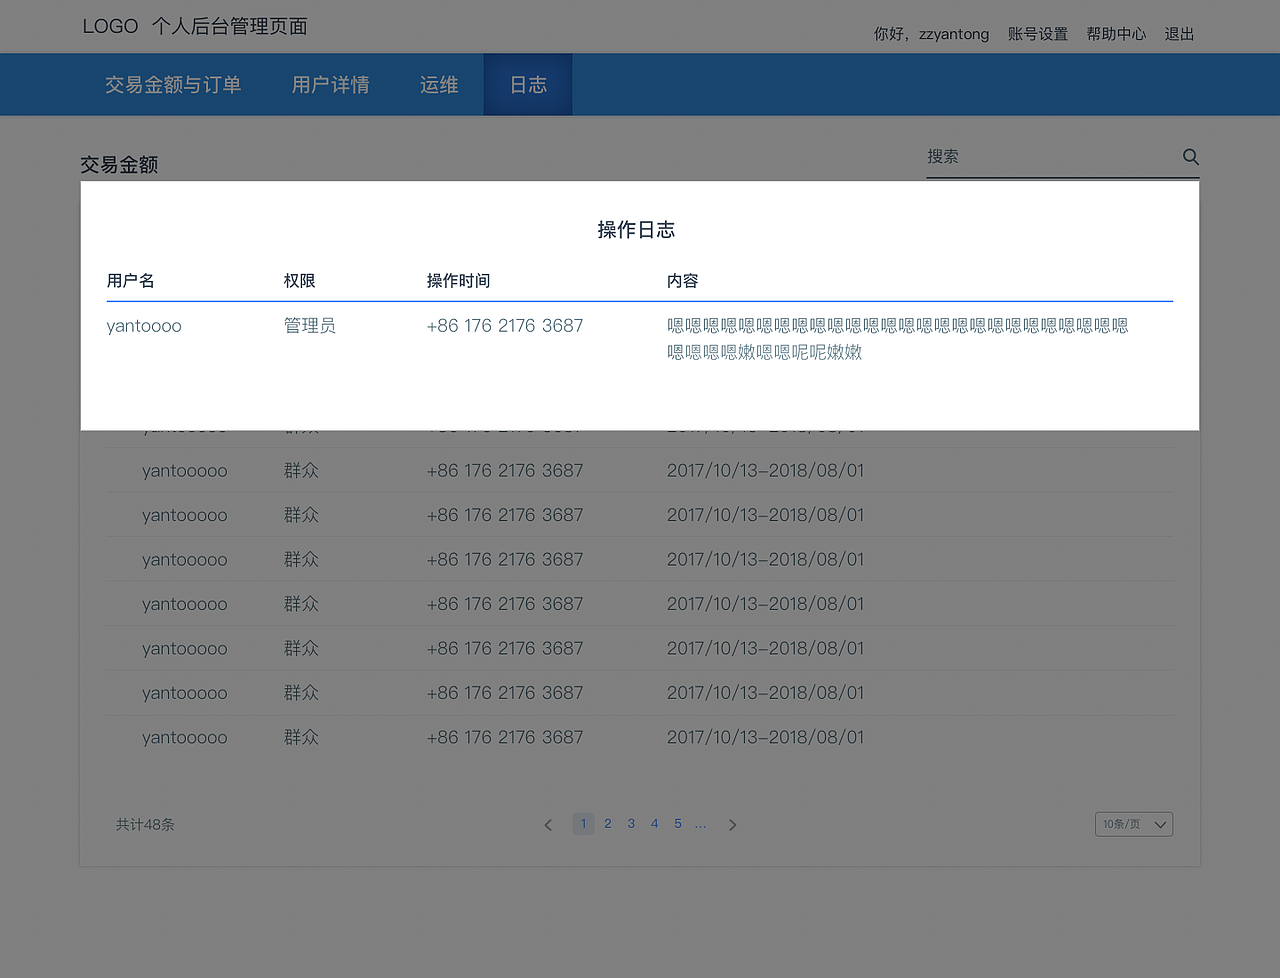Jump to page 2

pyautogui.click(x=607, y=824)
